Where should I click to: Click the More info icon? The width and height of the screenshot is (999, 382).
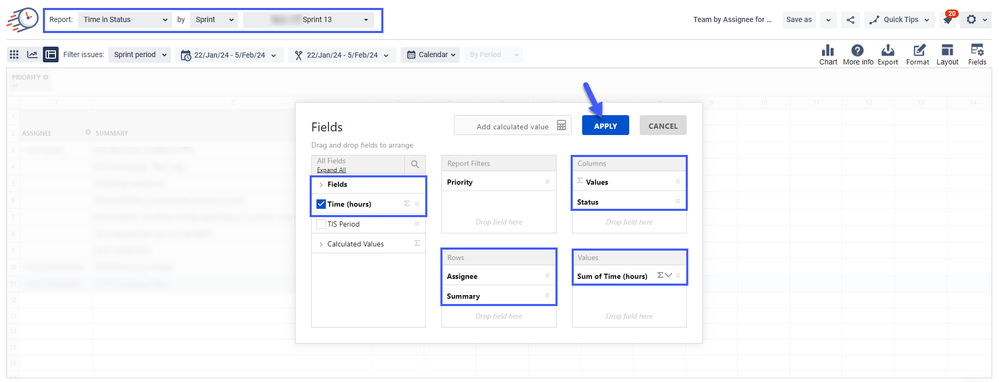[858, 55]
